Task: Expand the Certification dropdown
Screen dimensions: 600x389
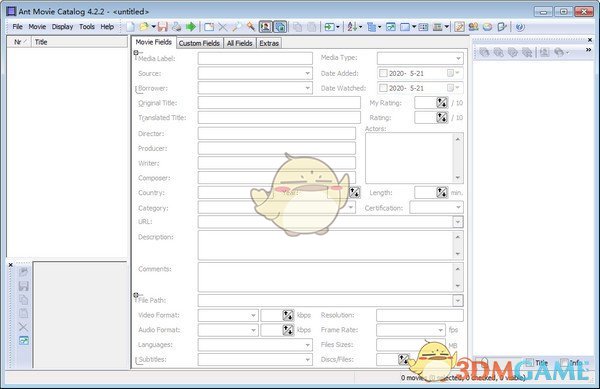Action: tap(458, 208)
